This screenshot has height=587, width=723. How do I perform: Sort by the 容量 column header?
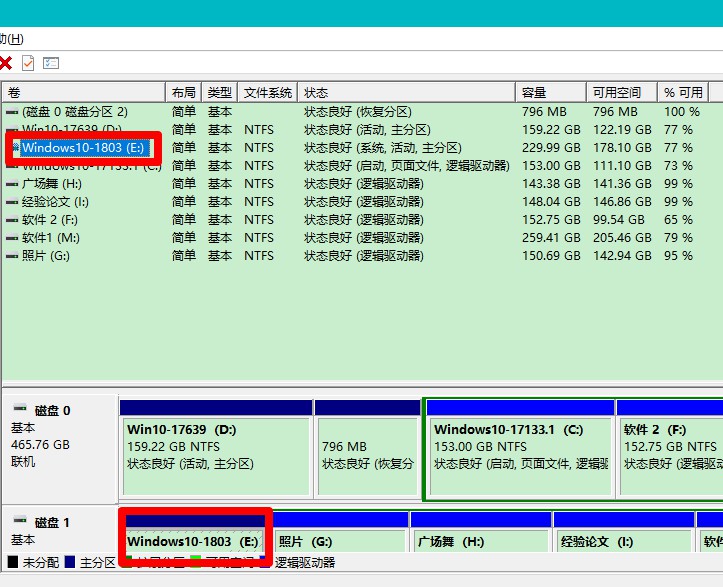tap(550, 92)
